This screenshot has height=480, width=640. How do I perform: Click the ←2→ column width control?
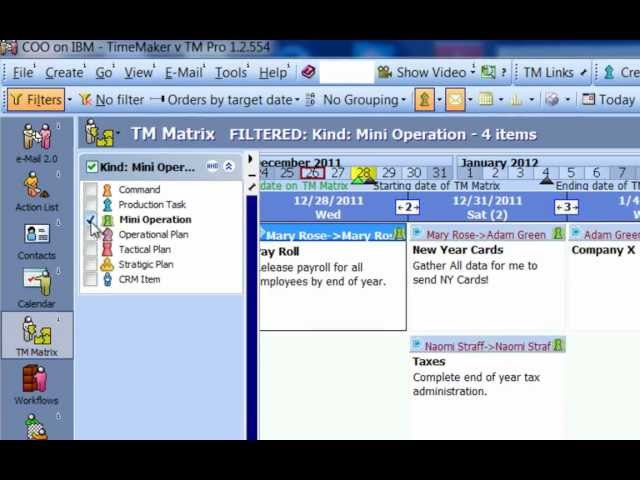pos(407,207)
